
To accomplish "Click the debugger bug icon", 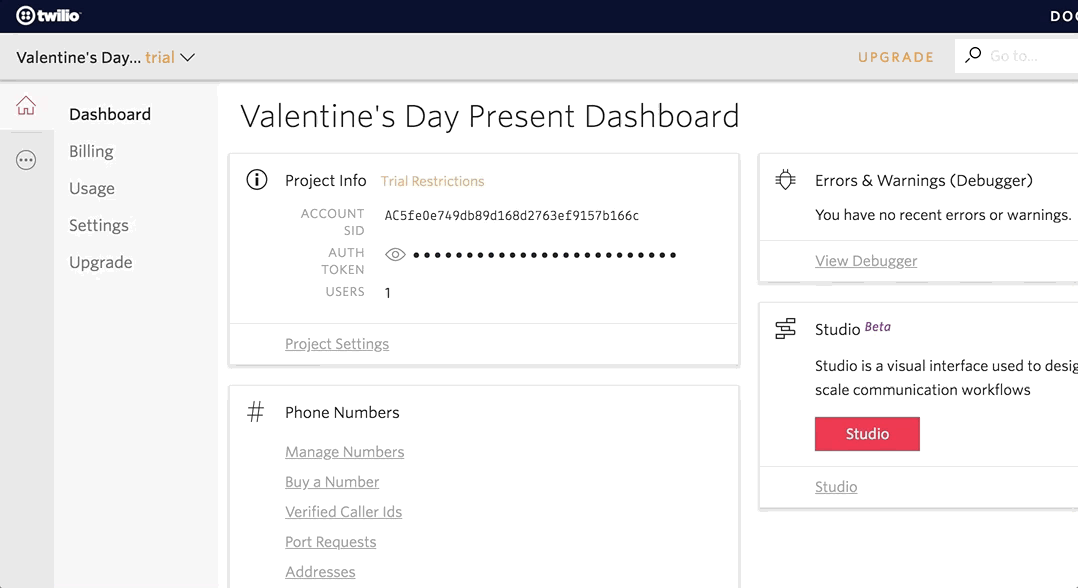I will click(x=785, y=180).
